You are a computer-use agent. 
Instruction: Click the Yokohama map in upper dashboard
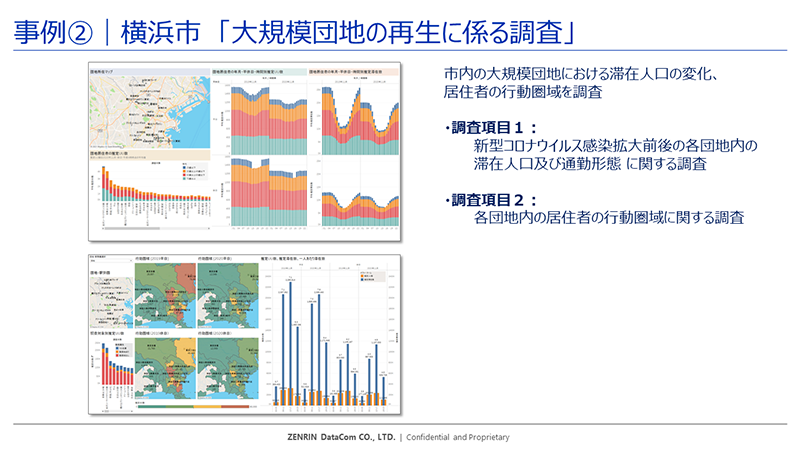click(150, 108)
